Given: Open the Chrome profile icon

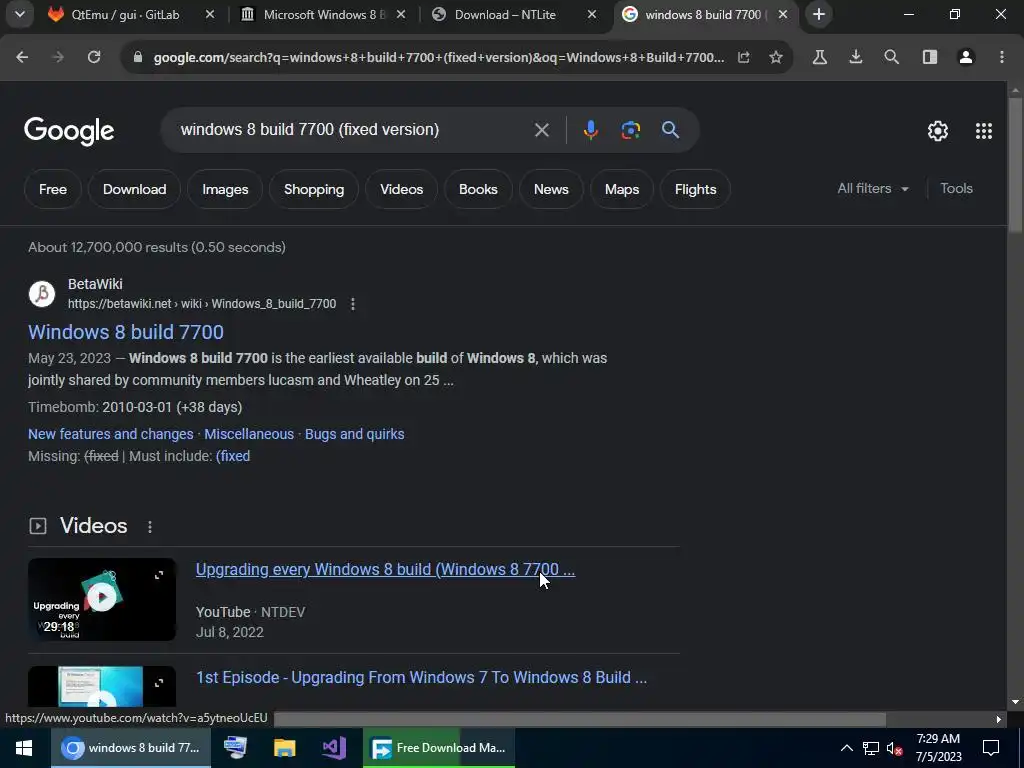Looking at the screenshot, I should 966,57.
